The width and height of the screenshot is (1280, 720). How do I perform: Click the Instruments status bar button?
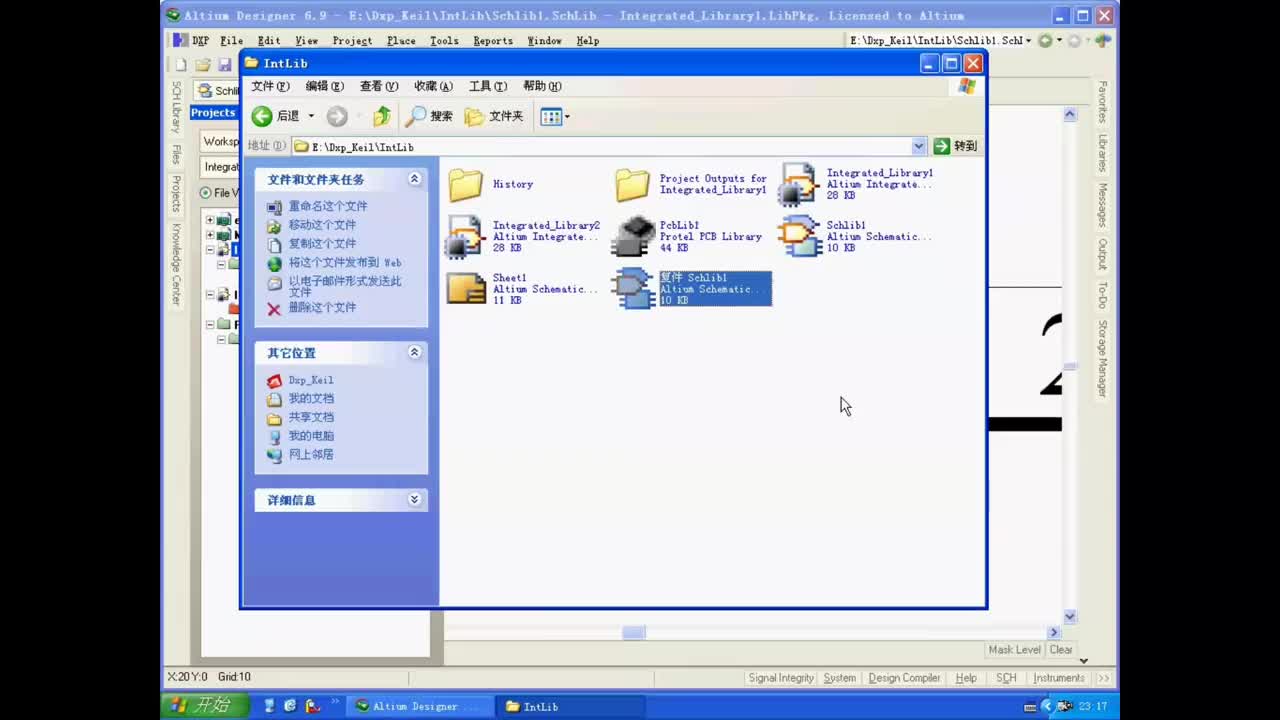pyautogui.click(x=1059, y=678)
